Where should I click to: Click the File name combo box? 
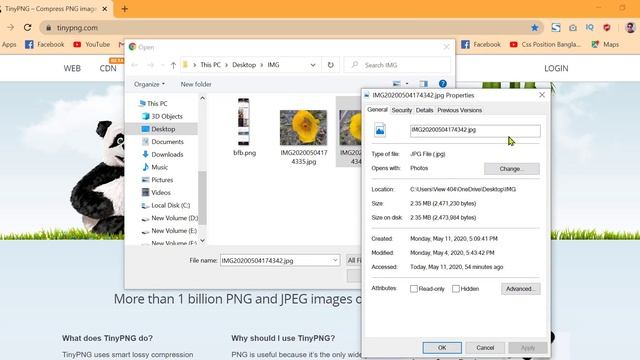[x=280, y=260]
